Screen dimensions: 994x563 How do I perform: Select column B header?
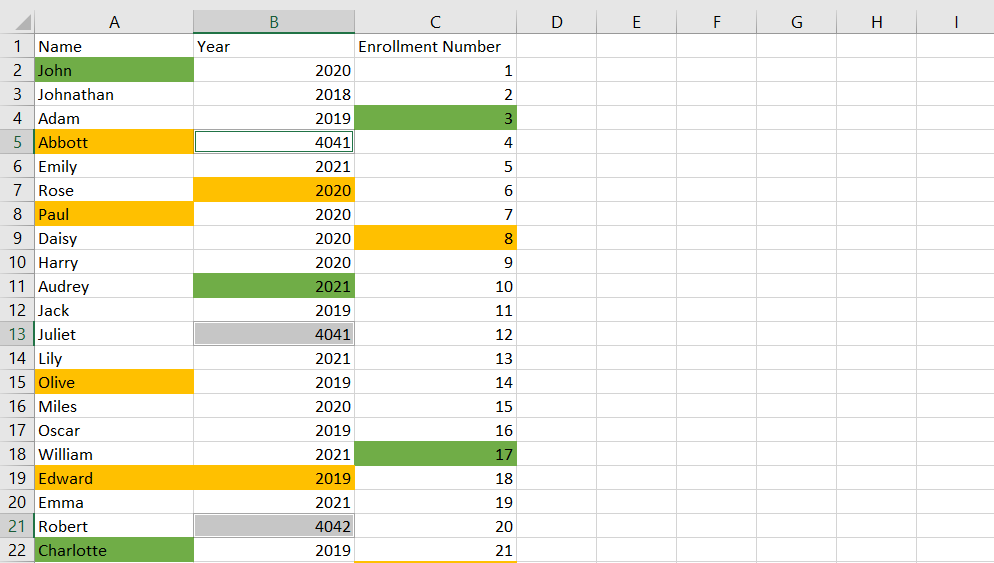tap(274, 22)
